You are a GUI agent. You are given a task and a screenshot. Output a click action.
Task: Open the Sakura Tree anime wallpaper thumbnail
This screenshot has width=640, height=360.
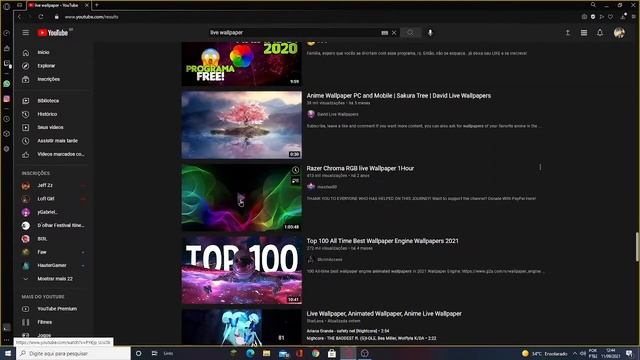[242, 125]
